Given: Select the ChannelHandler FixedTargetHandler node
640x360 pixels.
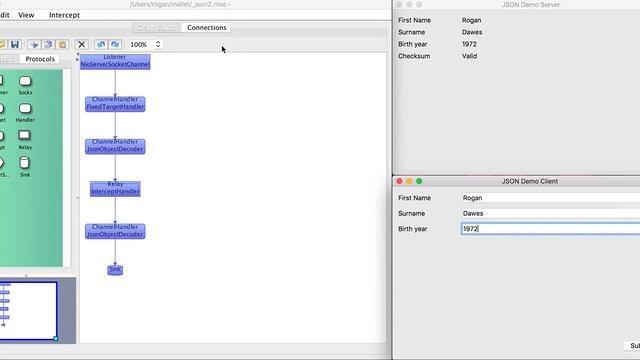Looking at the screenshot, I should tap(115, 104).
